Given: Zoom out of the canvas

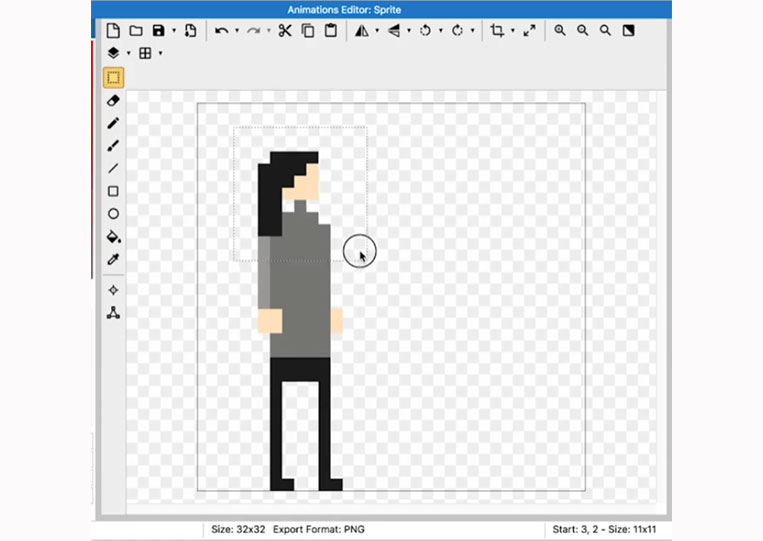Looking at the screenshot, I should coord(582,31).
